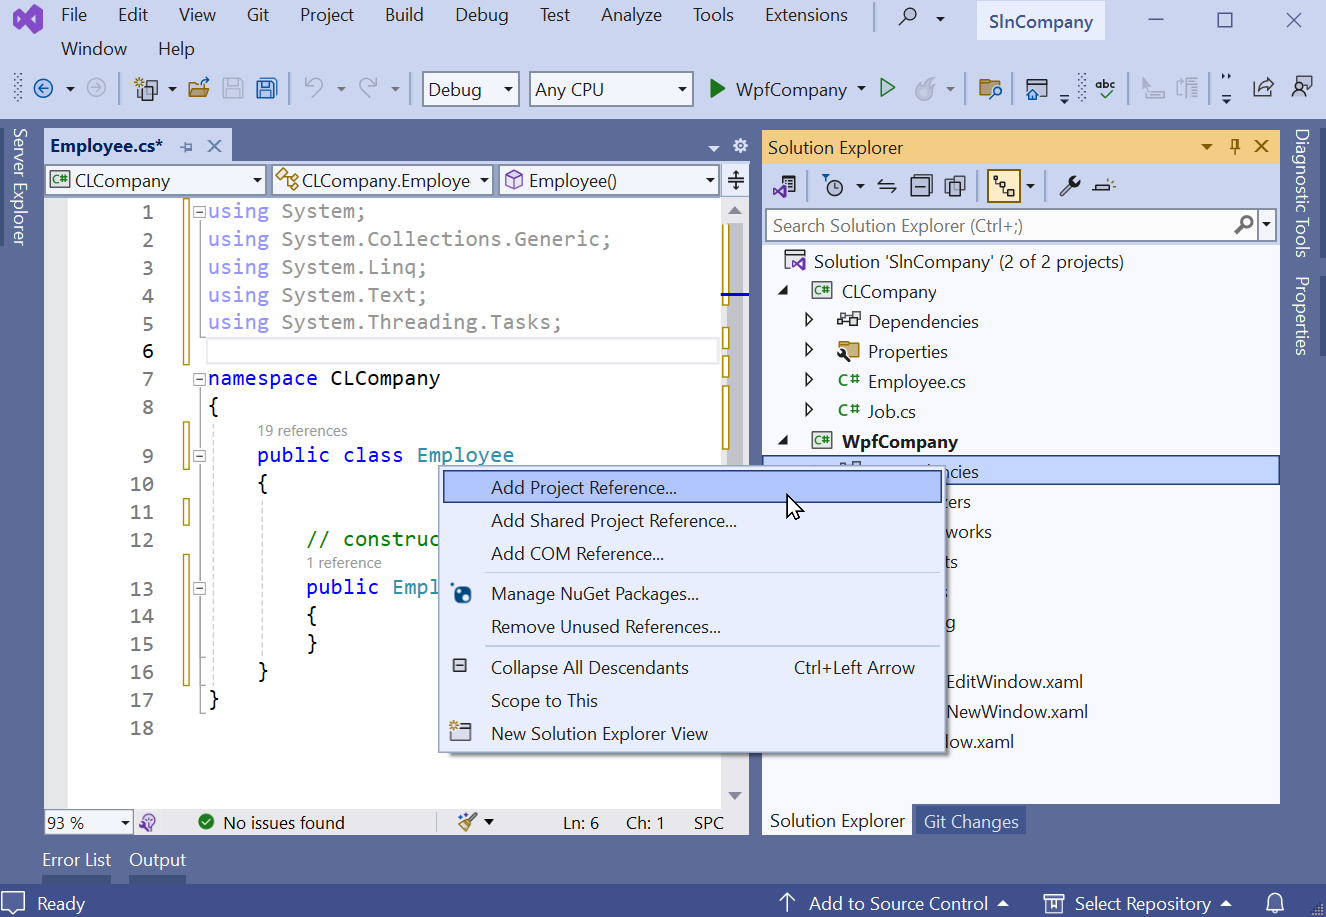Switch to the Git Changes tab
The width and height of the screenshot is (1326, 917).
click(x=970, y=821)
